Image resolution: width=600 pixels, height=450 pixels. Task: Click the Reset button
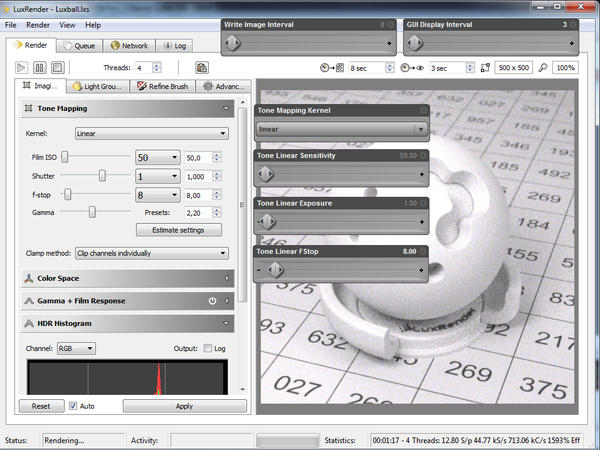41,406
